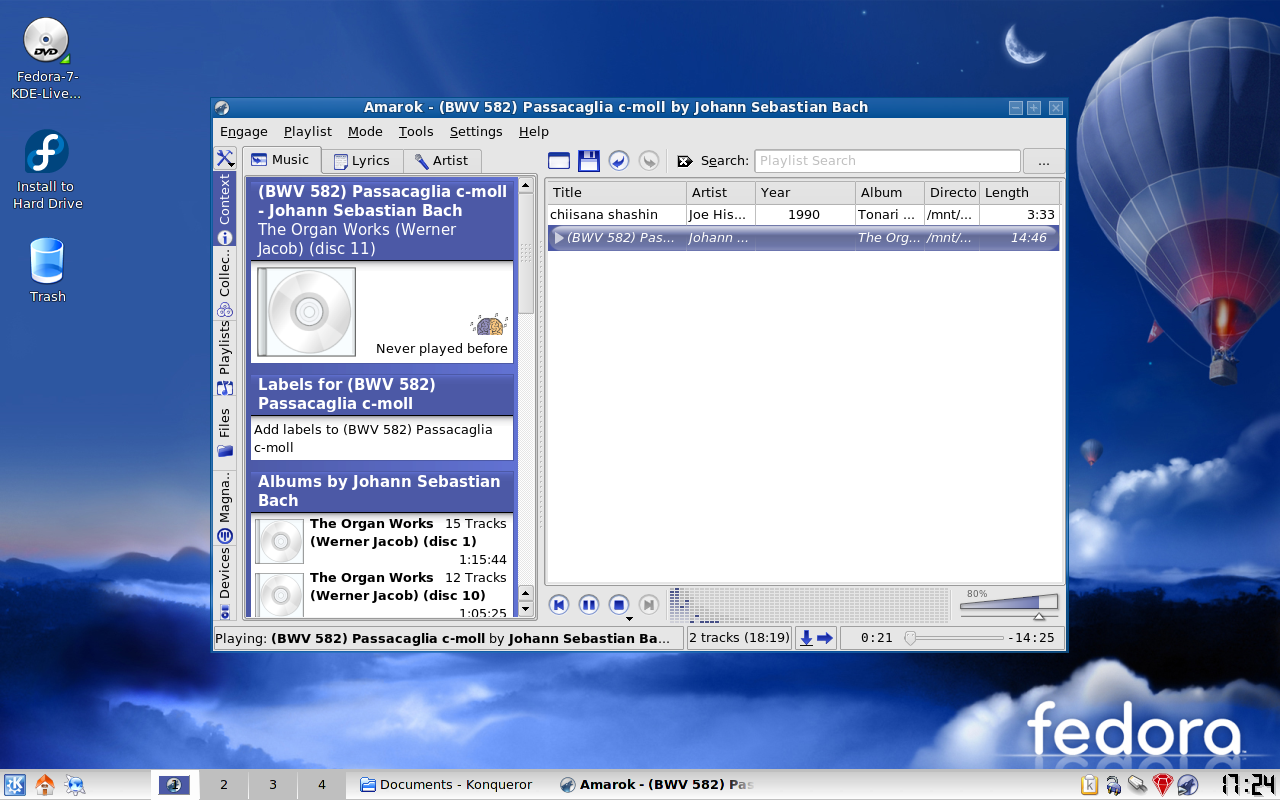Sort playlist by the Title column
The width and height of the screenshot is (1280, 800).
(x=616, y=192)
